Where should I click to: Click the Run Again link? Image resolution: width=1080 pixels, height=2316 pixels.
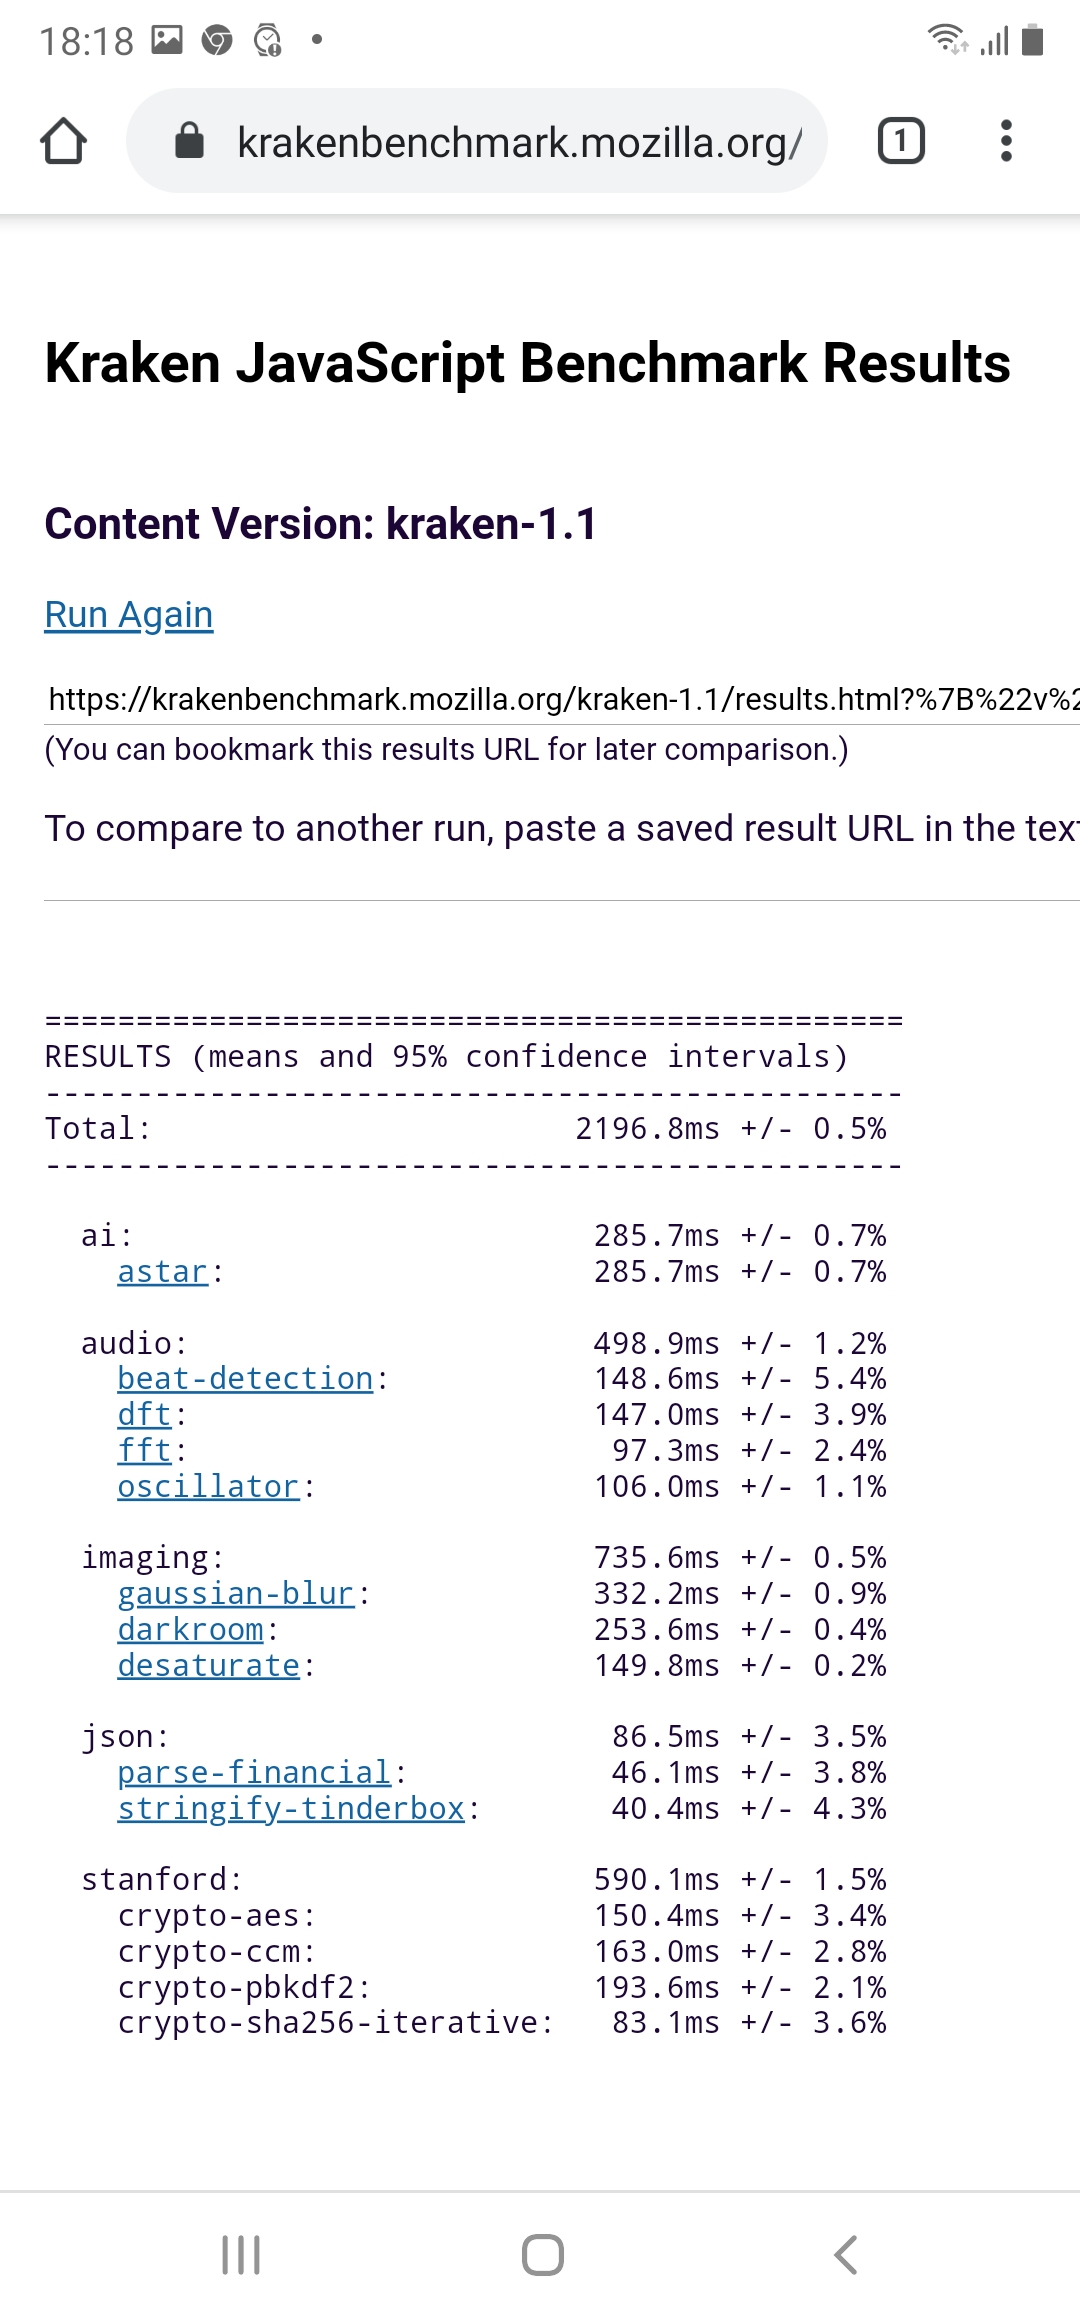tap(129, 614)
